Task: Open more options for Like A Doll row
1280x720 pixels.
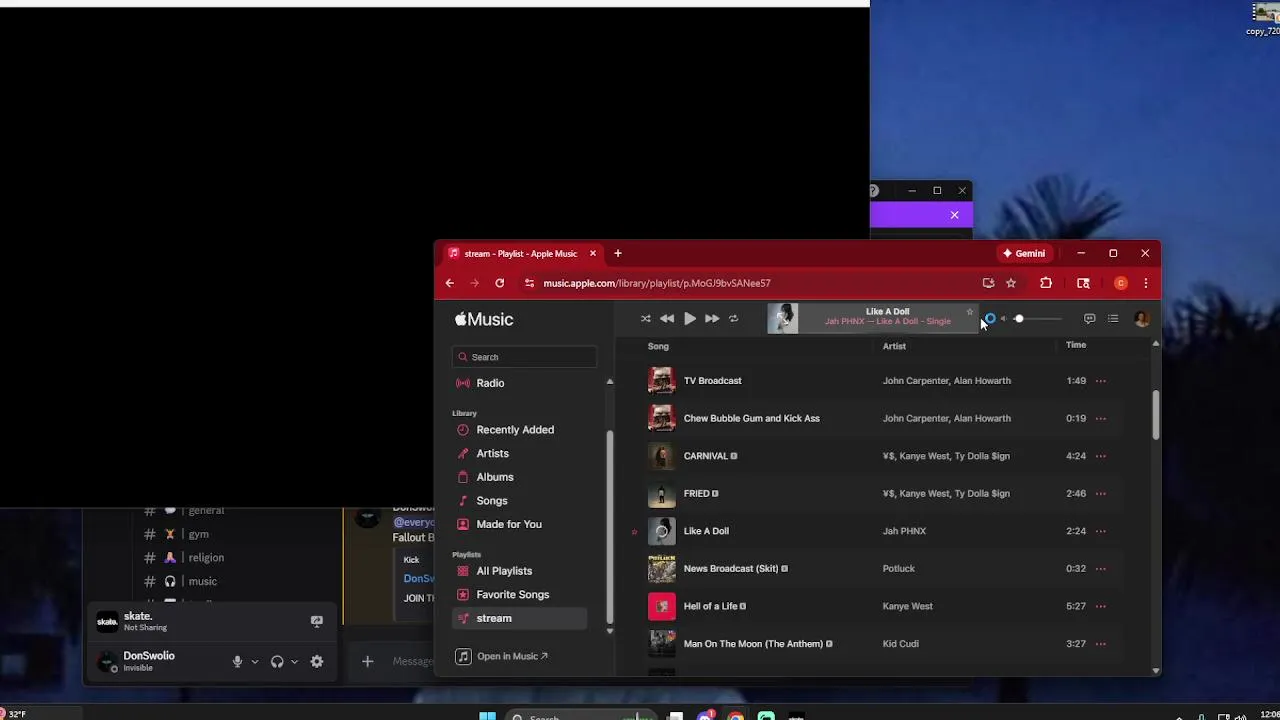Action: point(1101,531)
